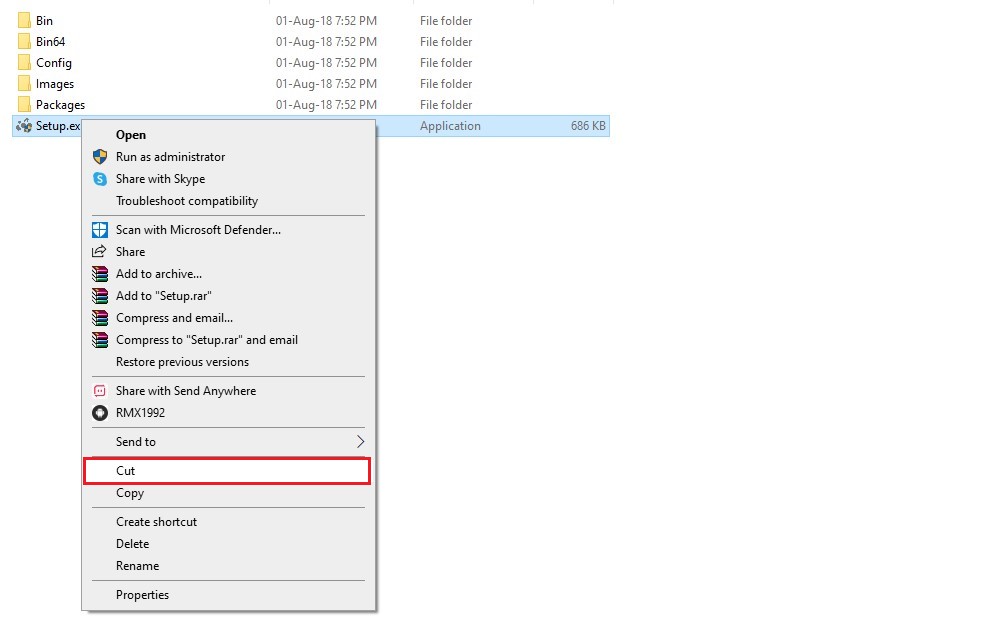Click the Send Anywhere icon in the menu

pyautogui.click(x=100, y=390)
